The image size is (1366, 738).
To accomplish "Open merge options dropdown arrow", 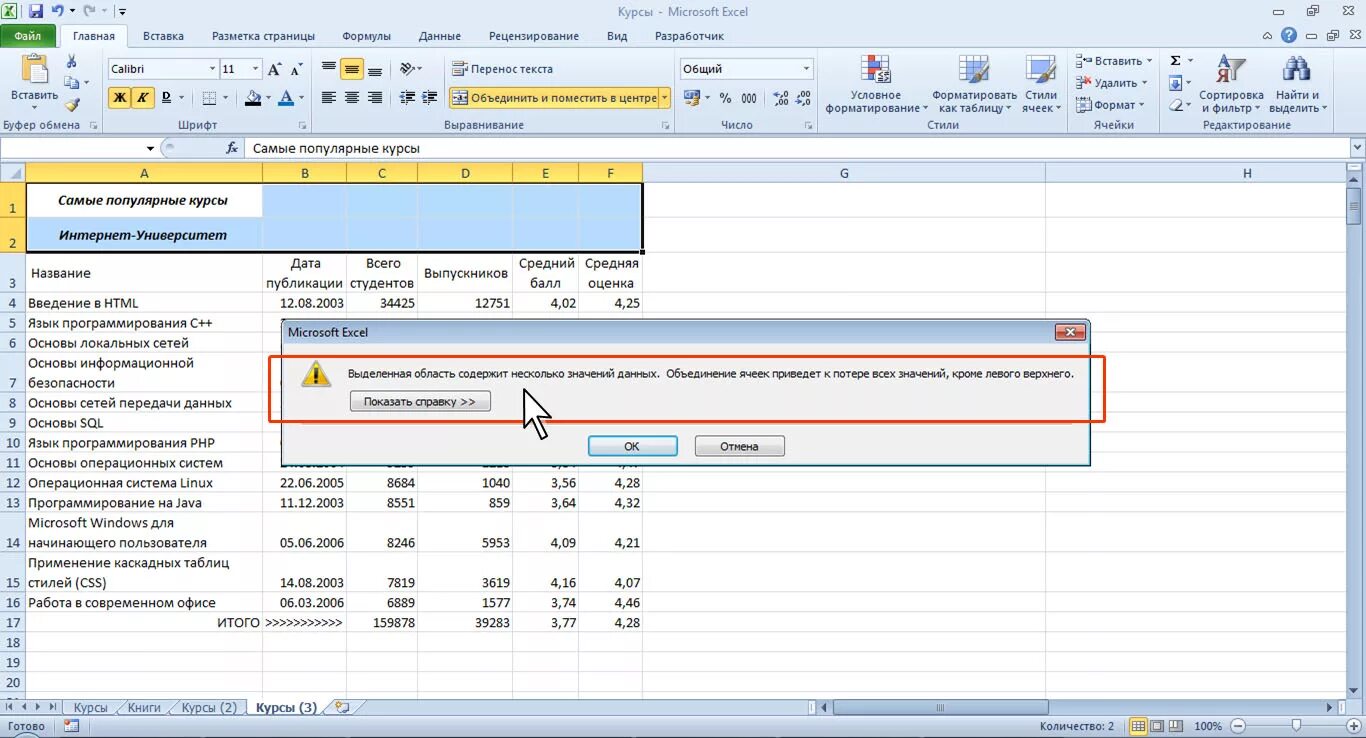I will (x=665, y=98).
